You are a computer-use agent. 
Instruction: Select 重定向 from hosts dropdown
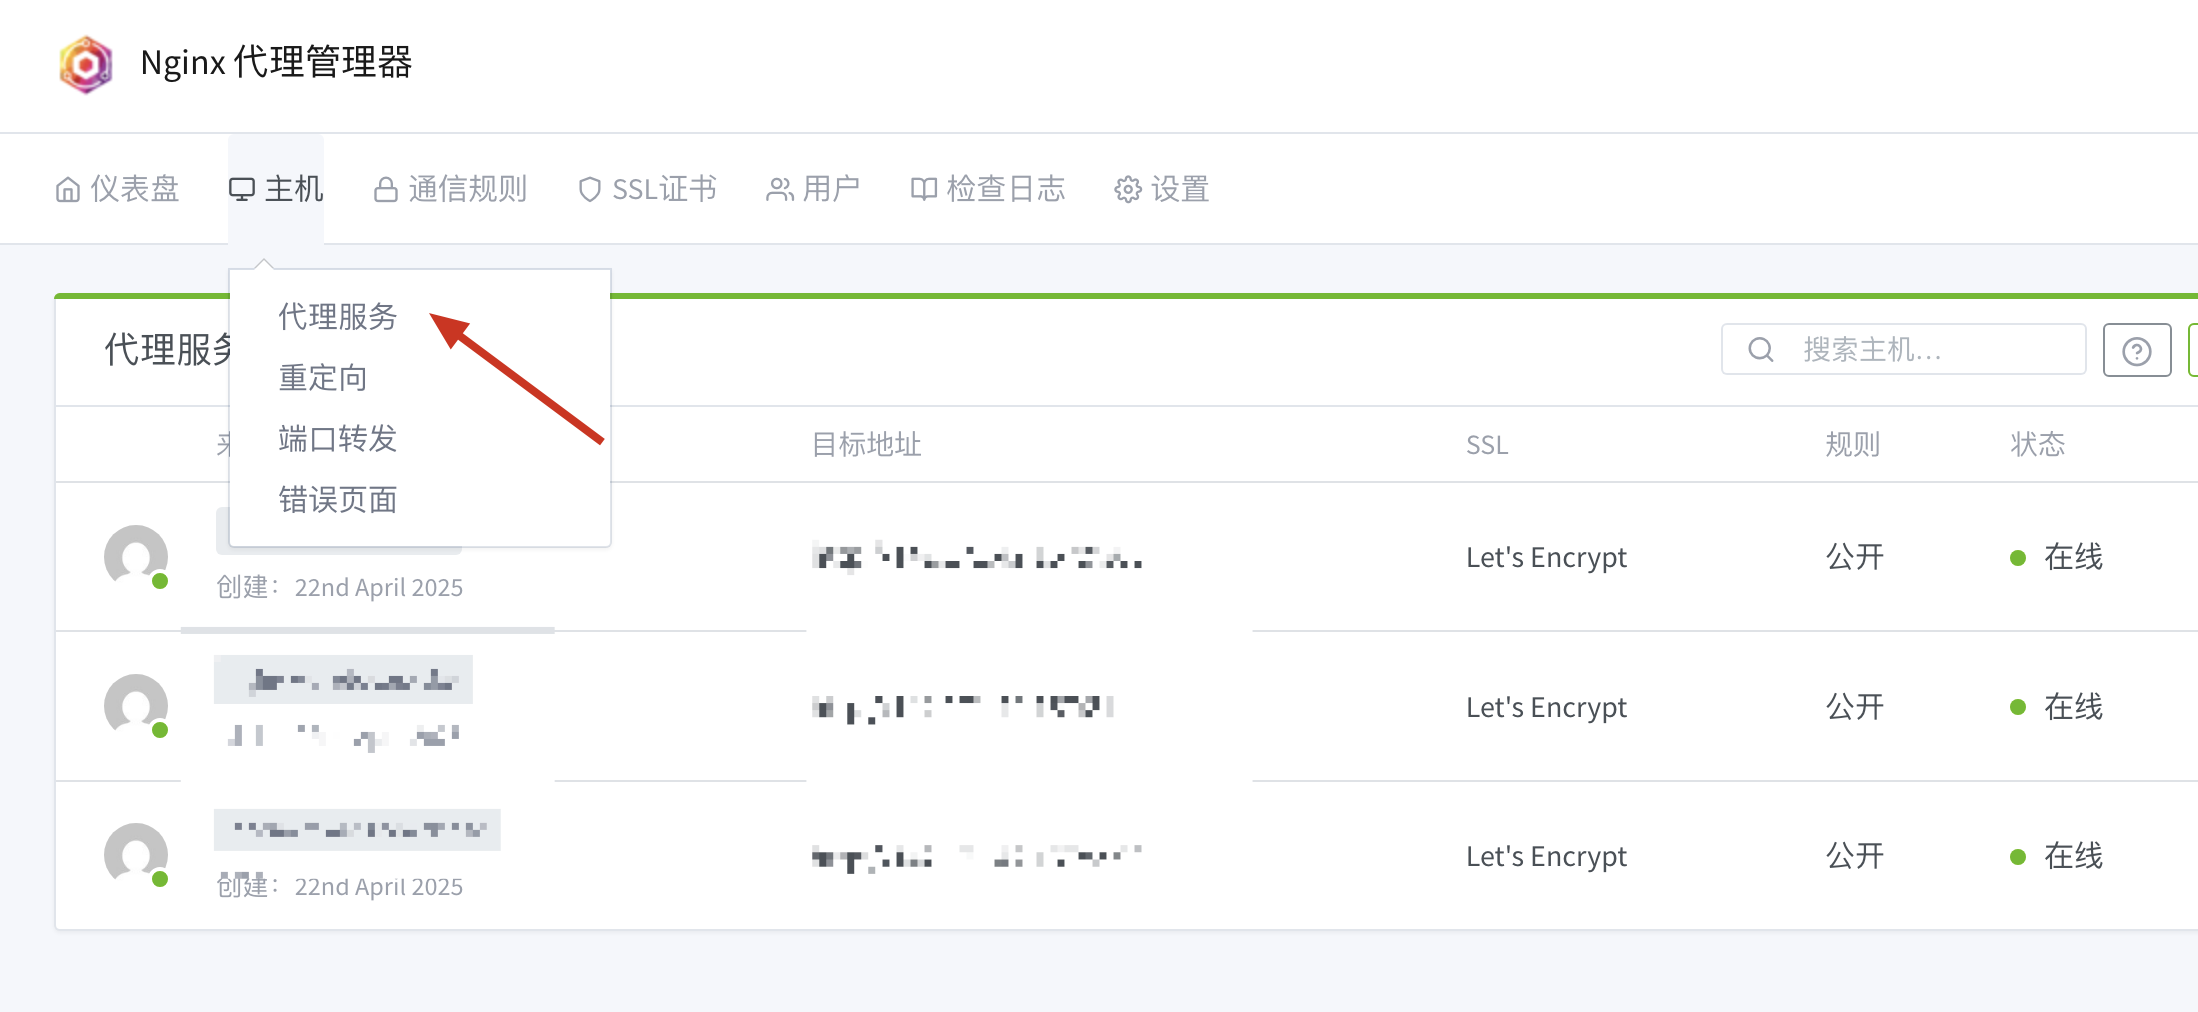click(x=323, y=378)
